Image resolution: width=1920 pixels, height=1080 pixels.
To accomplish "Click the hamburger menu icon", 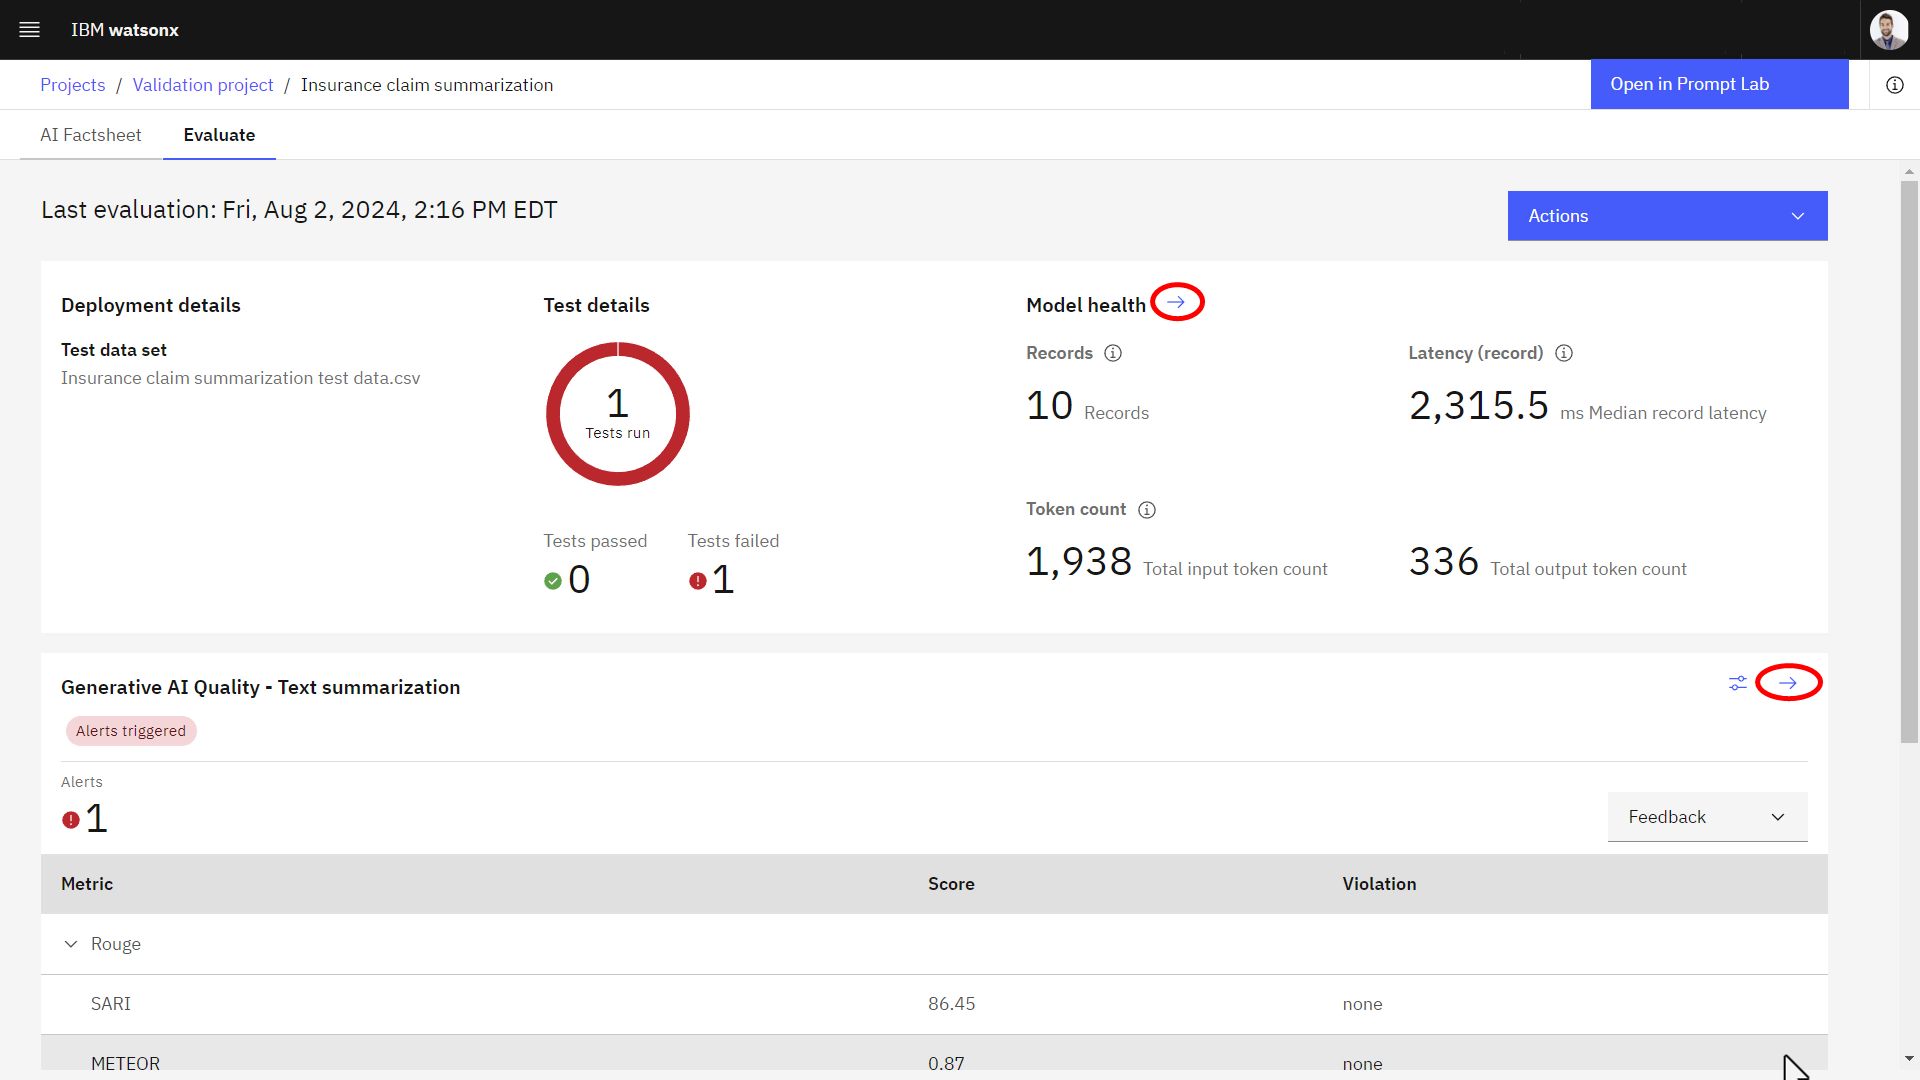I will tap(29, 29).
